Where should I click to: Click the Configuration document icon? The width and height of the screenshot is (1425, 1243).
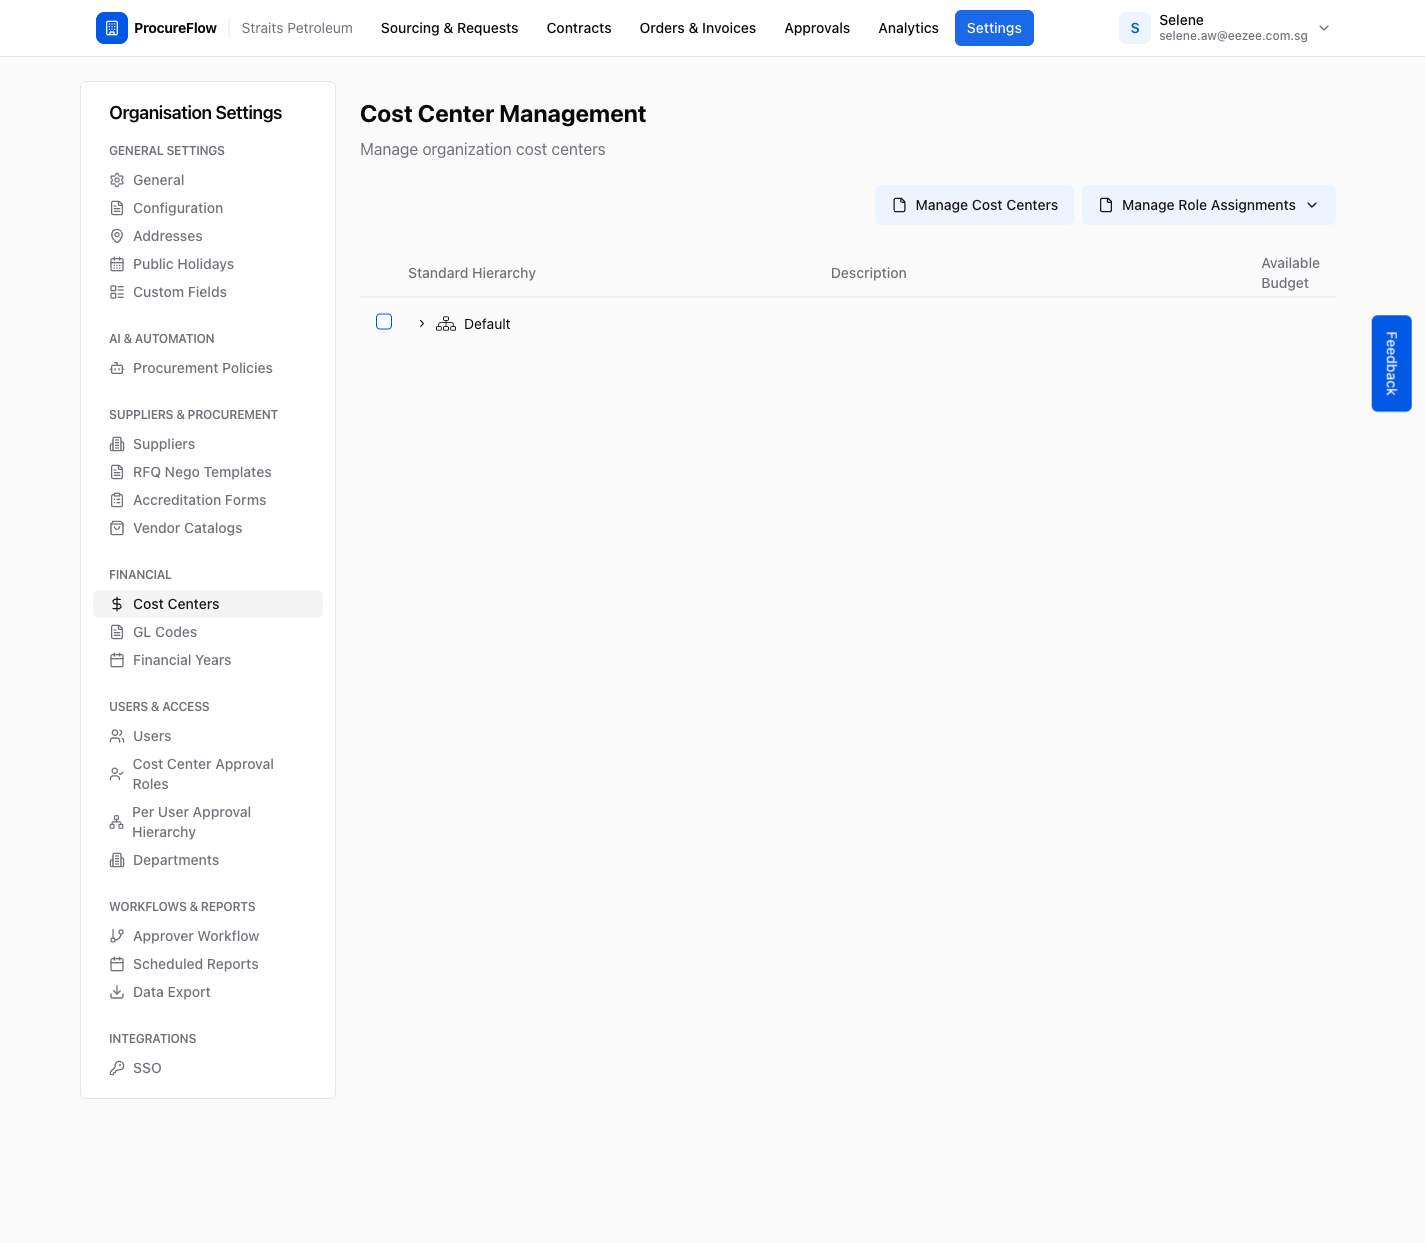[x=117, y=208]
